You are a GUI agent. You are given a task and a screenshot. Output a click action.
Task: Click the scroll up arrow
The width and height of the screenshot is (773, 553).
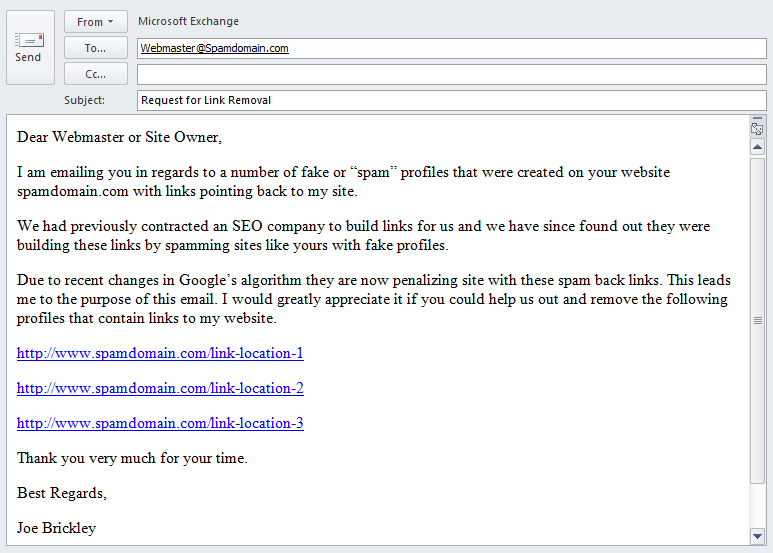pos(757,147)
